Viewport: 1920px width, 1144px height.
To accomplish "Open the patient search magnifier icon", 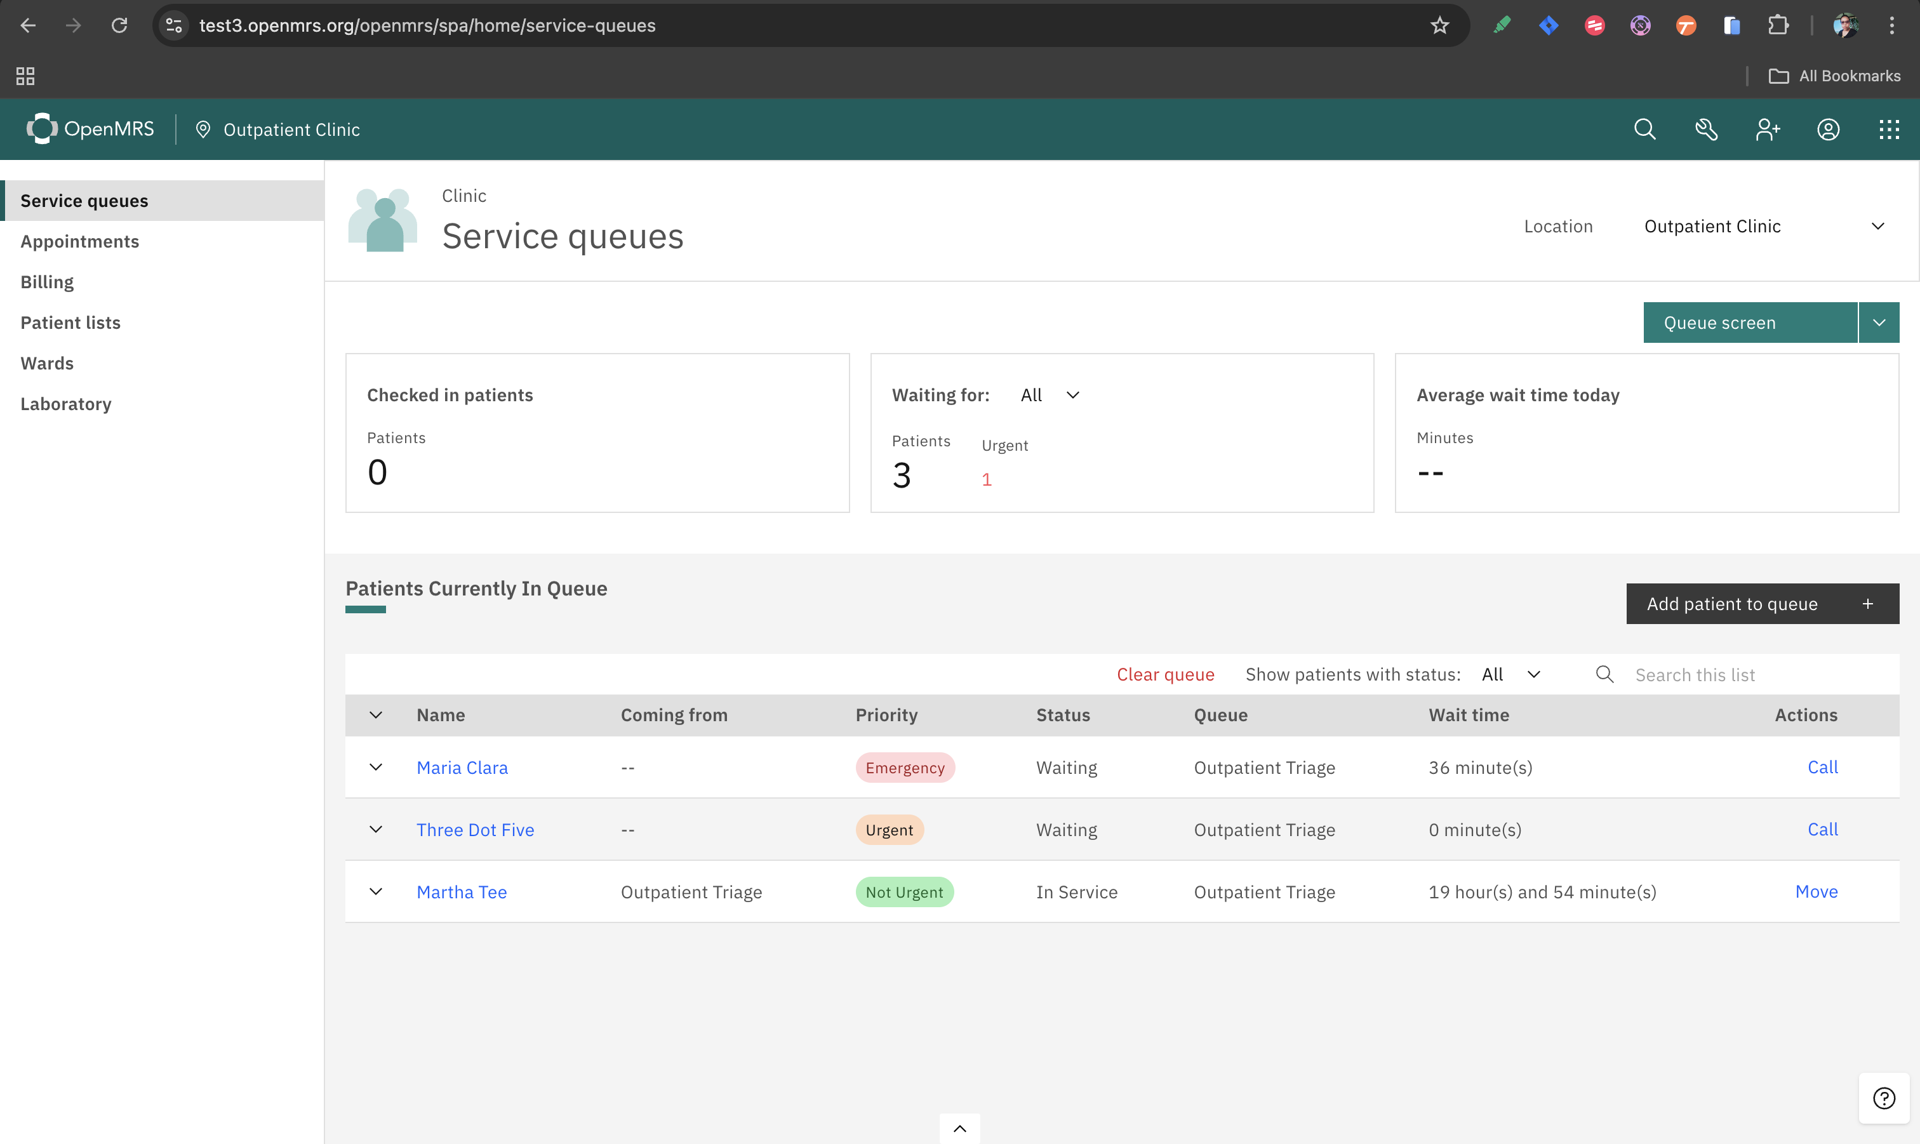I will pyautogui.click(x=1644, y=129).
